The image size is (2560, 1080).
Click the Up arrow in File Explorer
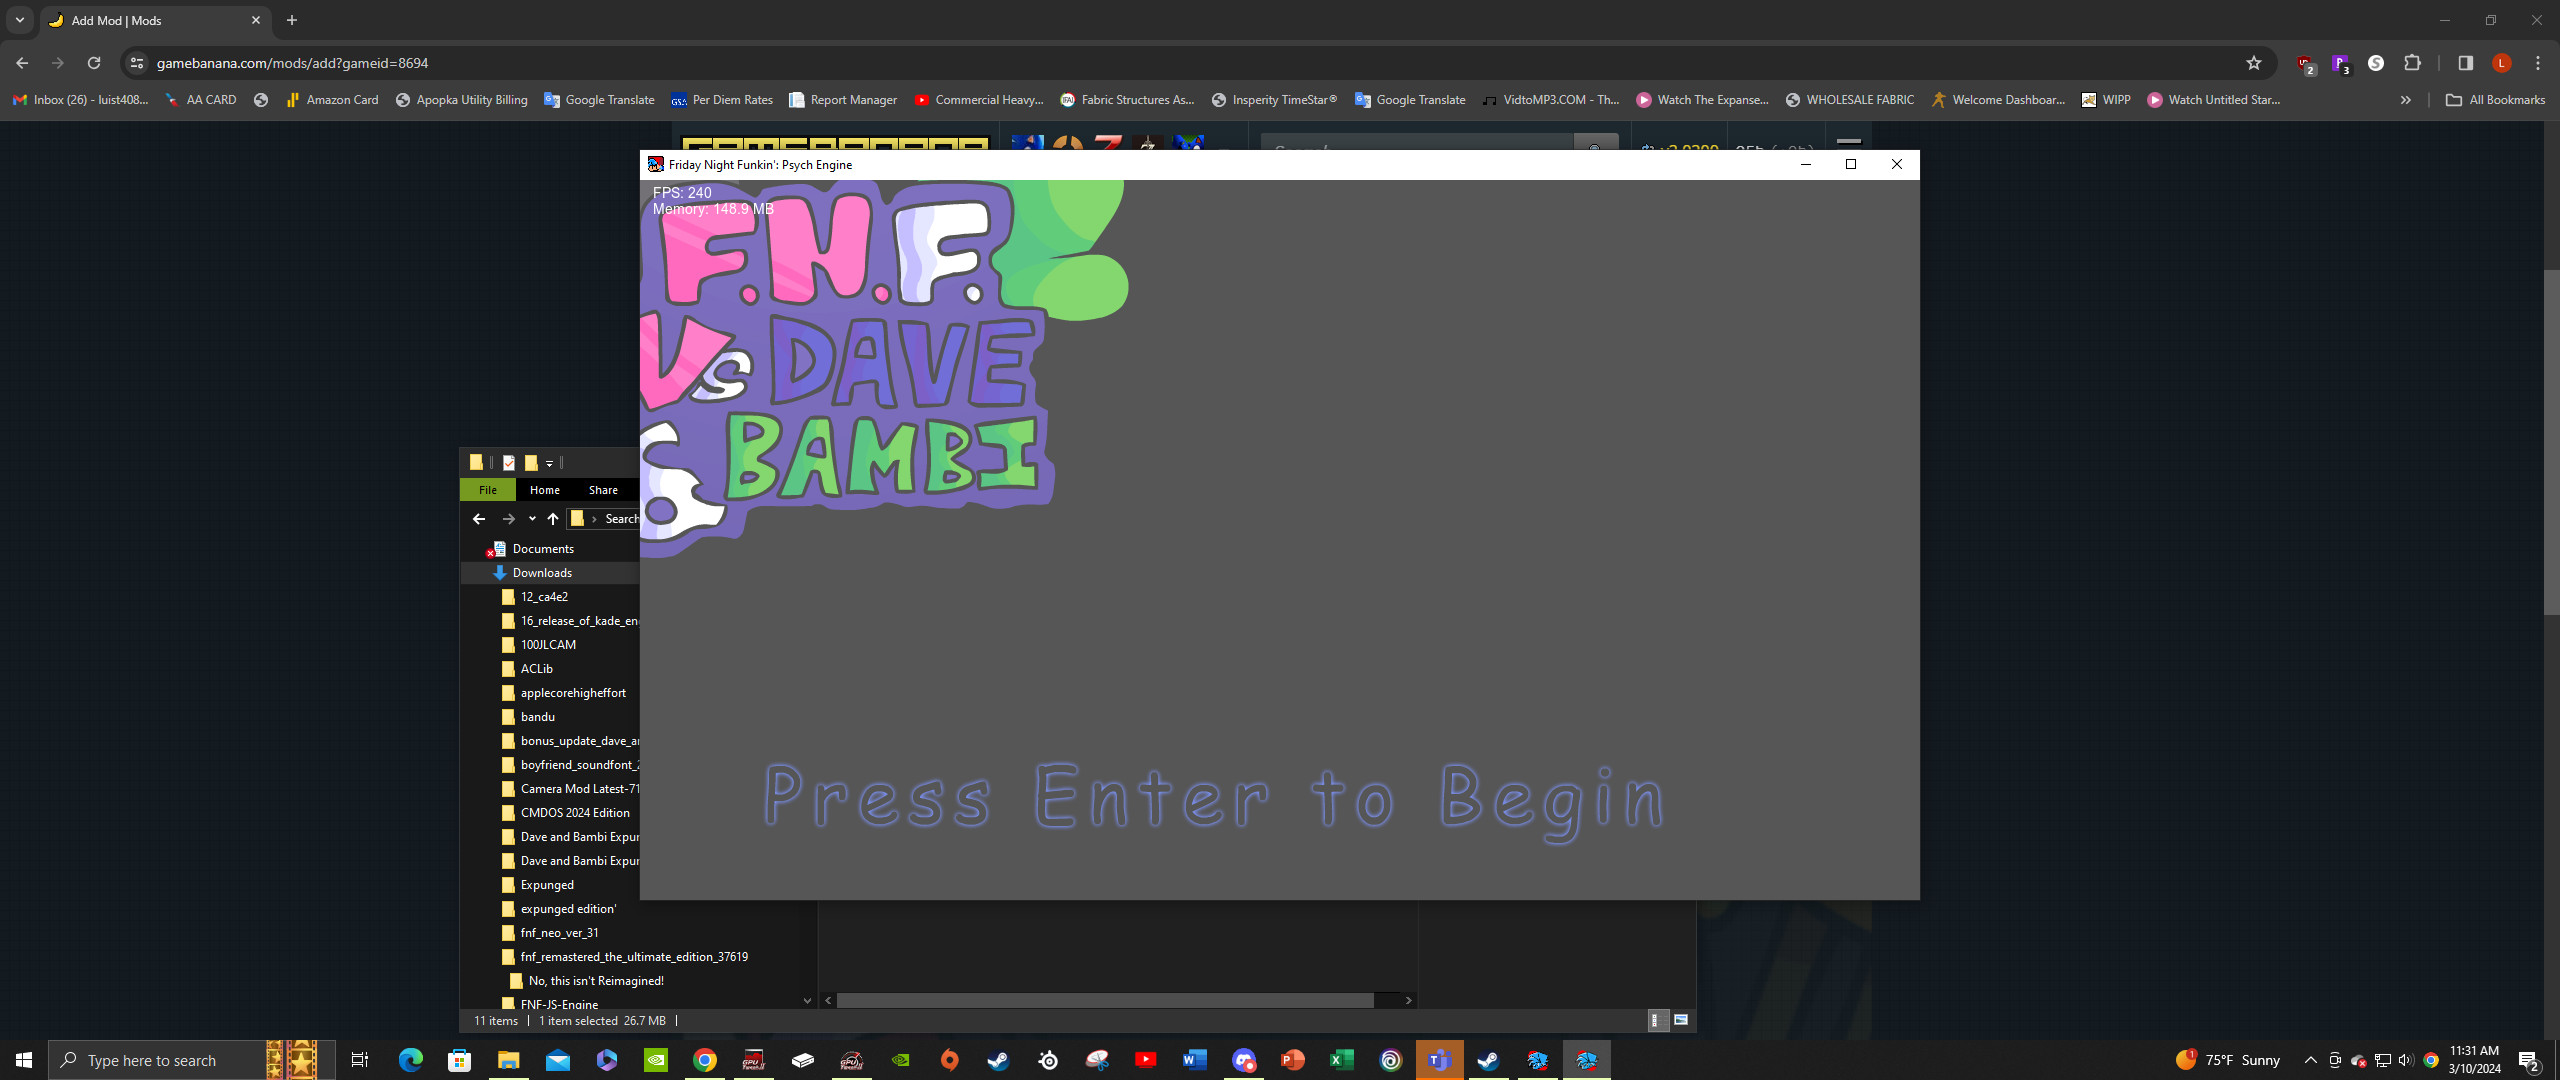click(x=553, y=518)
